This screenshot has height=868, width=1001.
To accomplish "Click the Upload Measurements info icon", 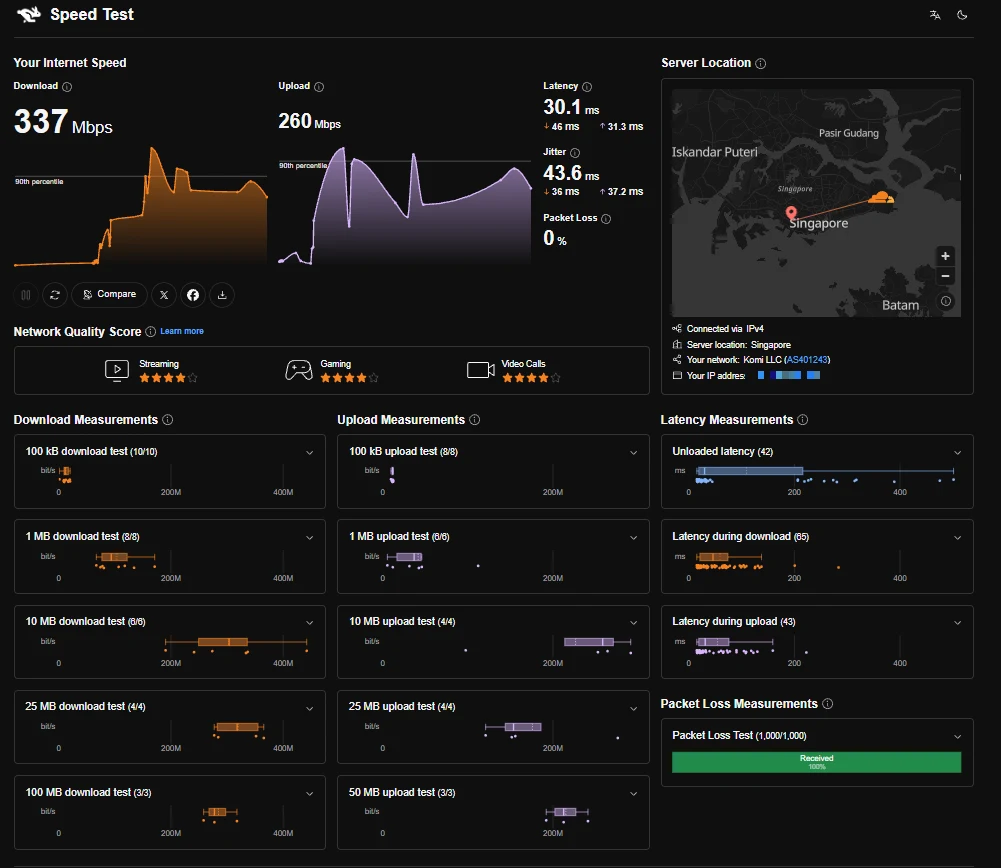I will click(475, 420).
